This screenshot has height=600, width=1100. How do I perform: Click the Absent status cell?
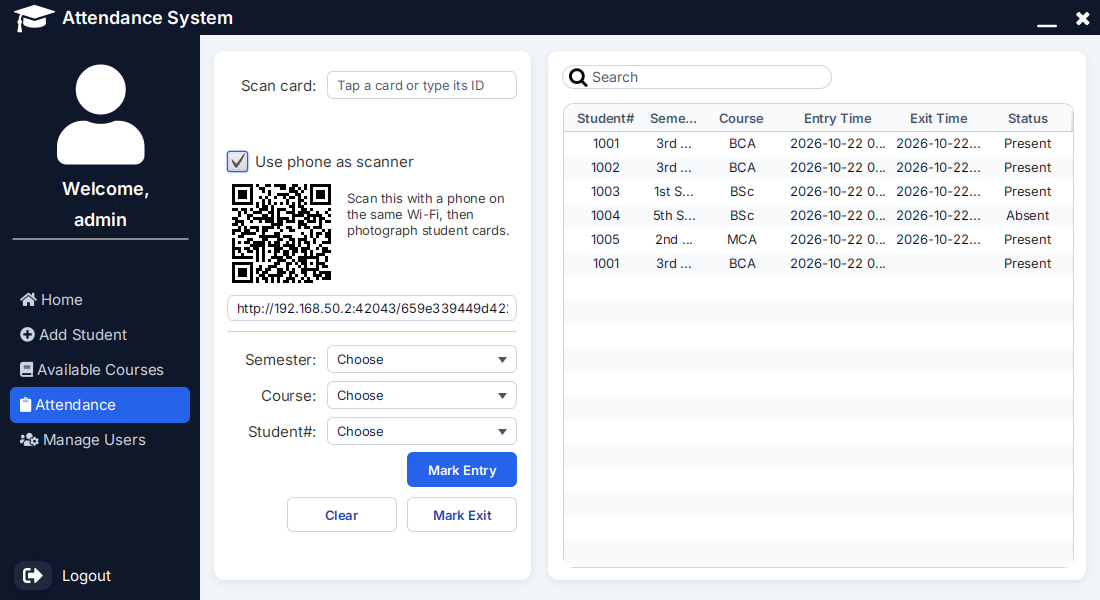(x=1028, y=215)
